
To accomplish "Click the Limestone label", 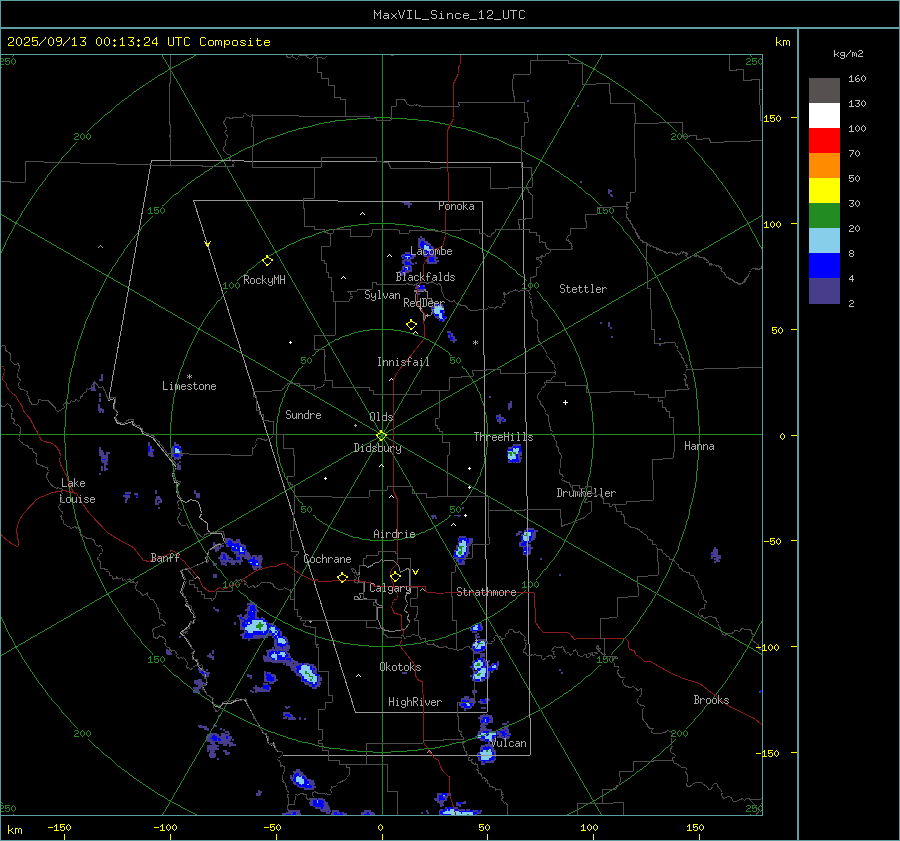I will point(189,386).
